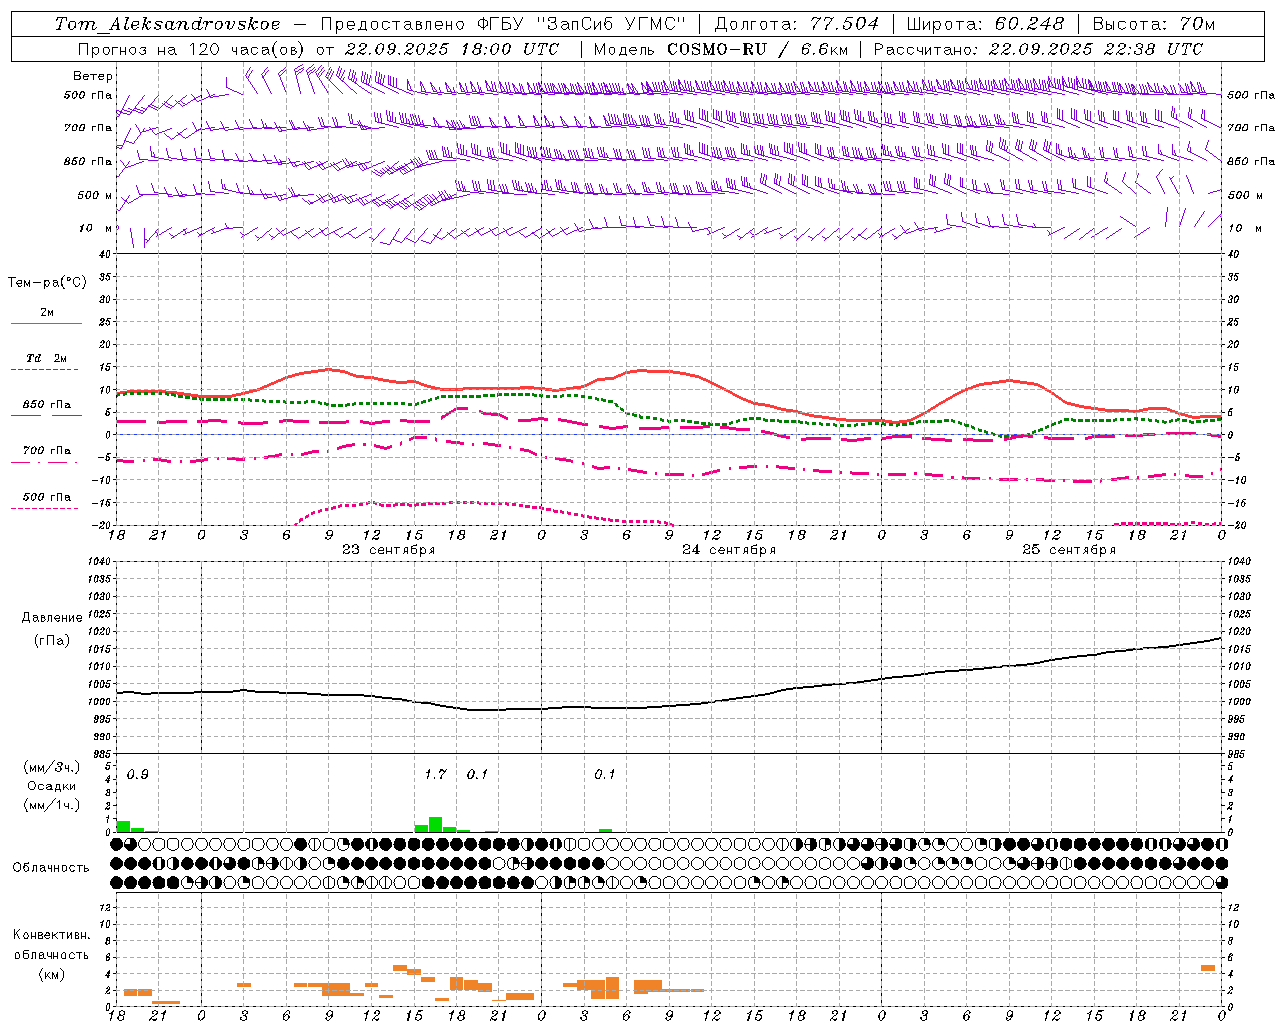Click the 24 сентября date label
Viewport: 1280px width, 1024px height.
[729, 550]
